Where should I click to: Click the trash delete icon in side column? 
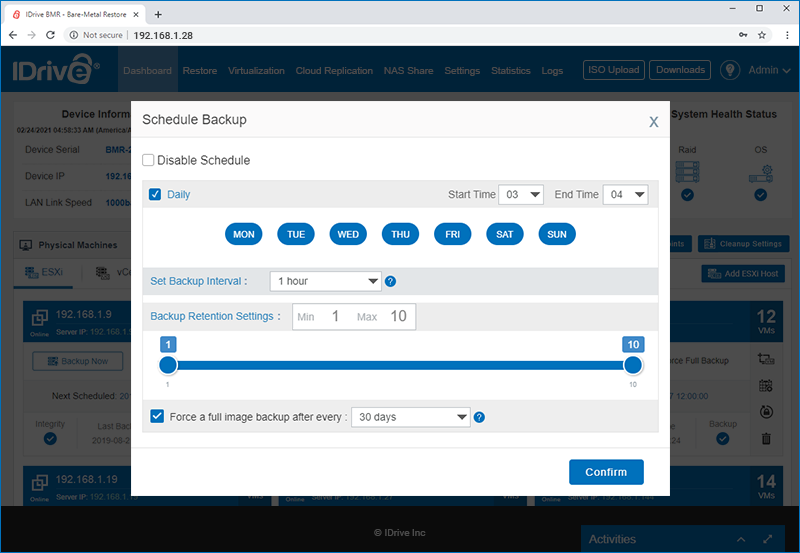[x=766, y=438]
